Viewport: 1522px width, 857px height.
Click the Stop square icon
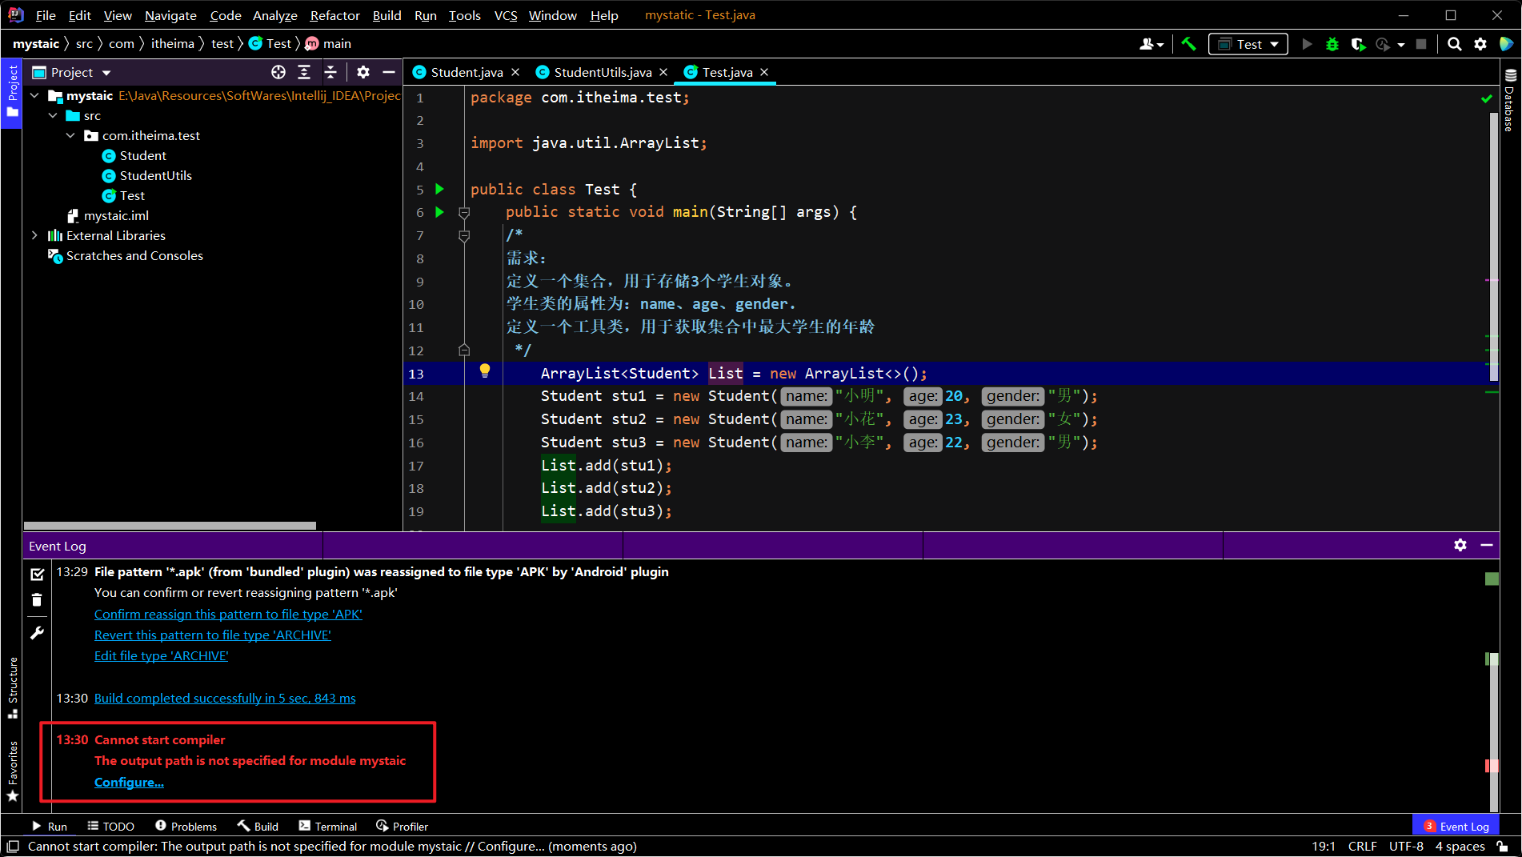[x=1421, y=44]
